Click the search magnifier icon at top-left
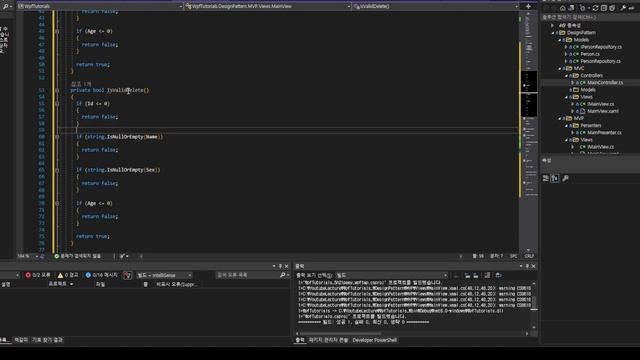Viewport: 640px width, 360px height. coord(6,6)
